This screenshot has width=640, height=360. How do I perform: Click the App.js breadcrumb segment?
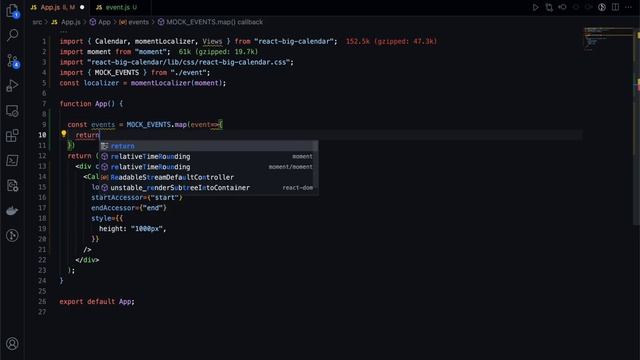click(66, 22)
